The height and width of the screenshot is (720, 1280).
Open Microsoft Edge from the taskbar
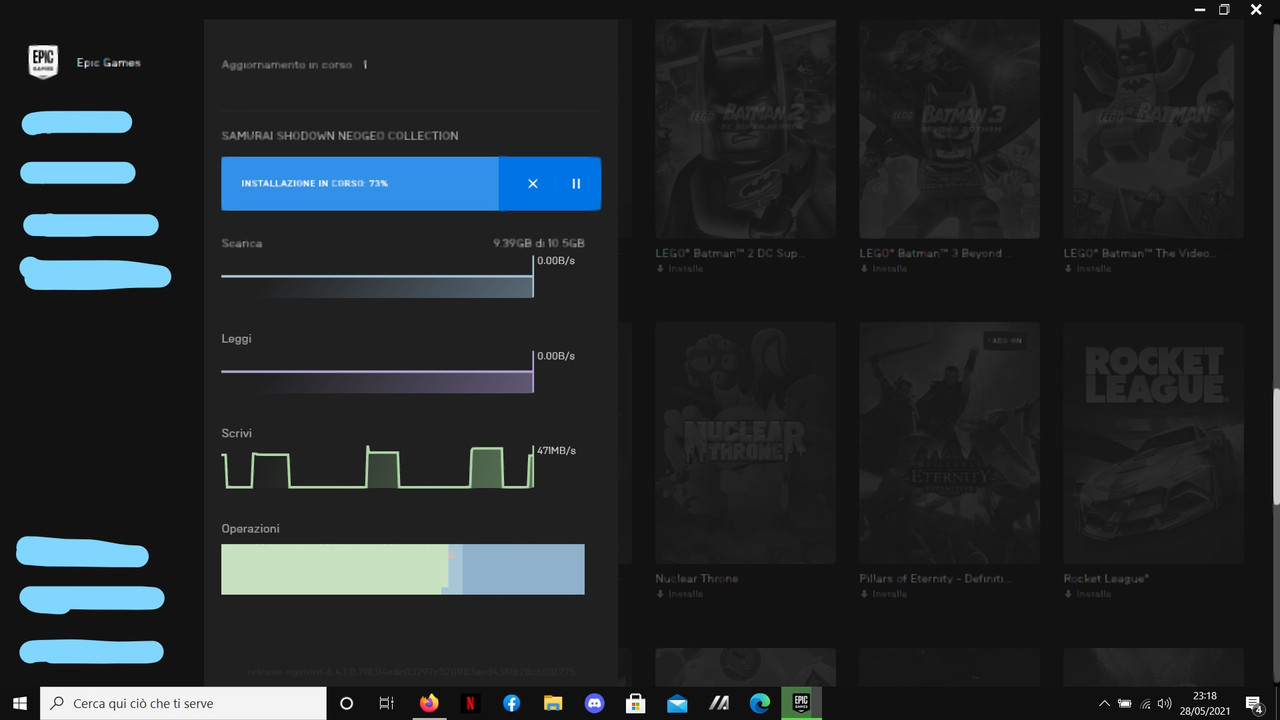[760, 703]
